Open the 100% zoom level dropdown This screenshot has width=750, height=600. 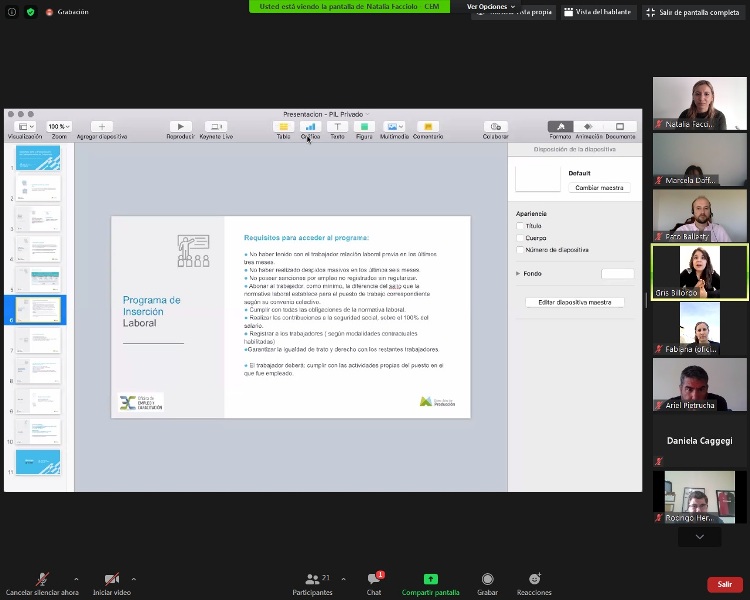coord(58,127)
